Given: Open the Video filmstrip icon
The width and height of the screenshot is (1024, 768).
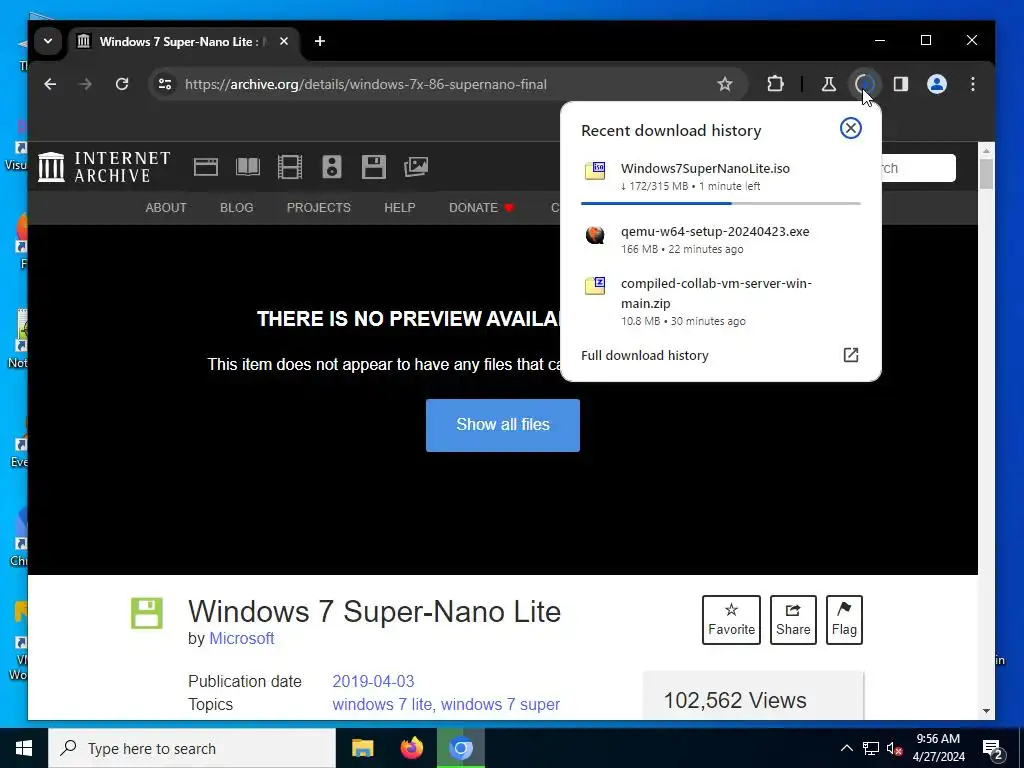Looking at the screenshot, I should [289, 167].
